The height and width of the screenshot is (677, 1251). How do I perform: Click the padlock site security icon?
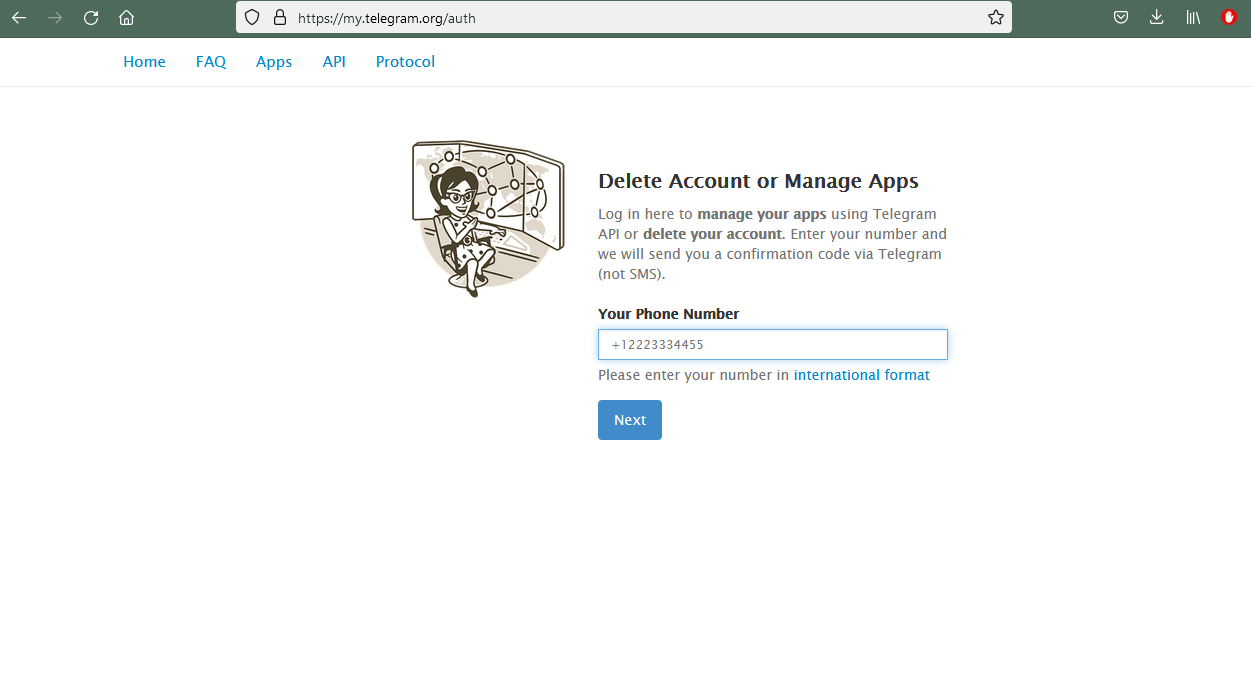coord(279,17)
